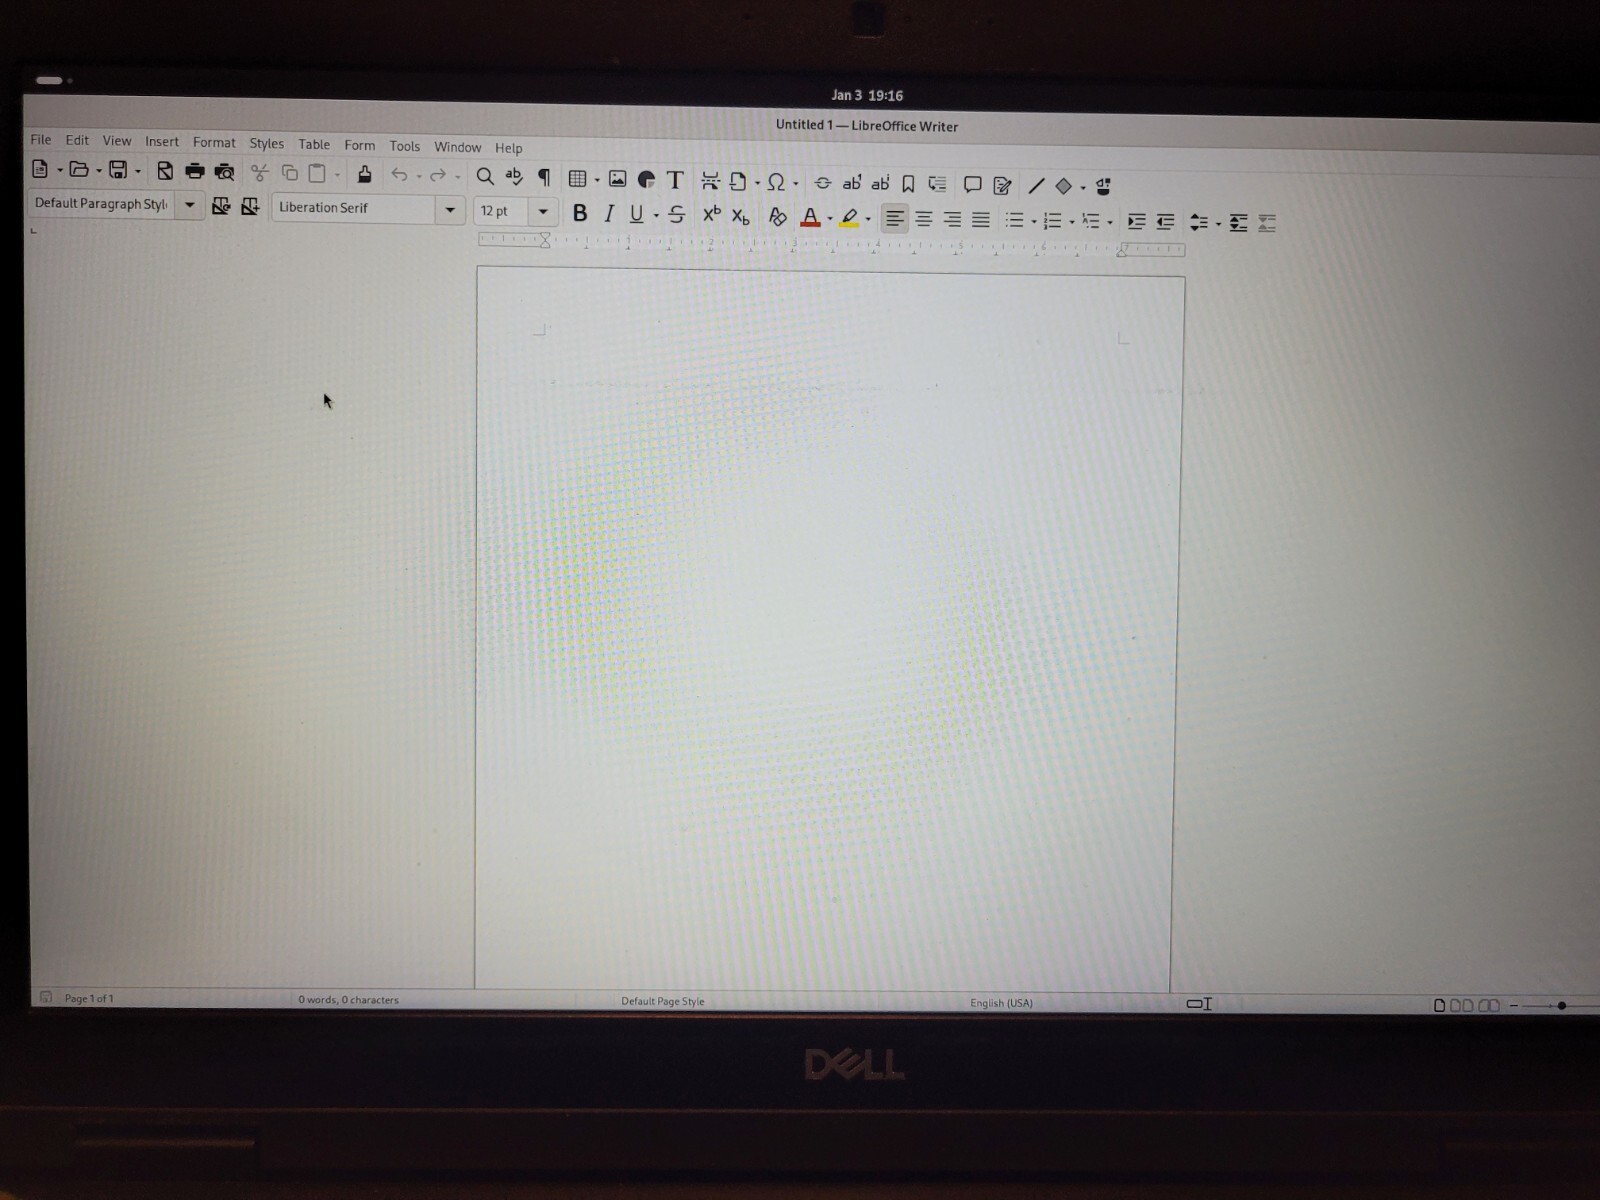Expand the Default Paragraph Style dropdown
The width and height of the screenshot is (1600, 1200).
[189, 205]
